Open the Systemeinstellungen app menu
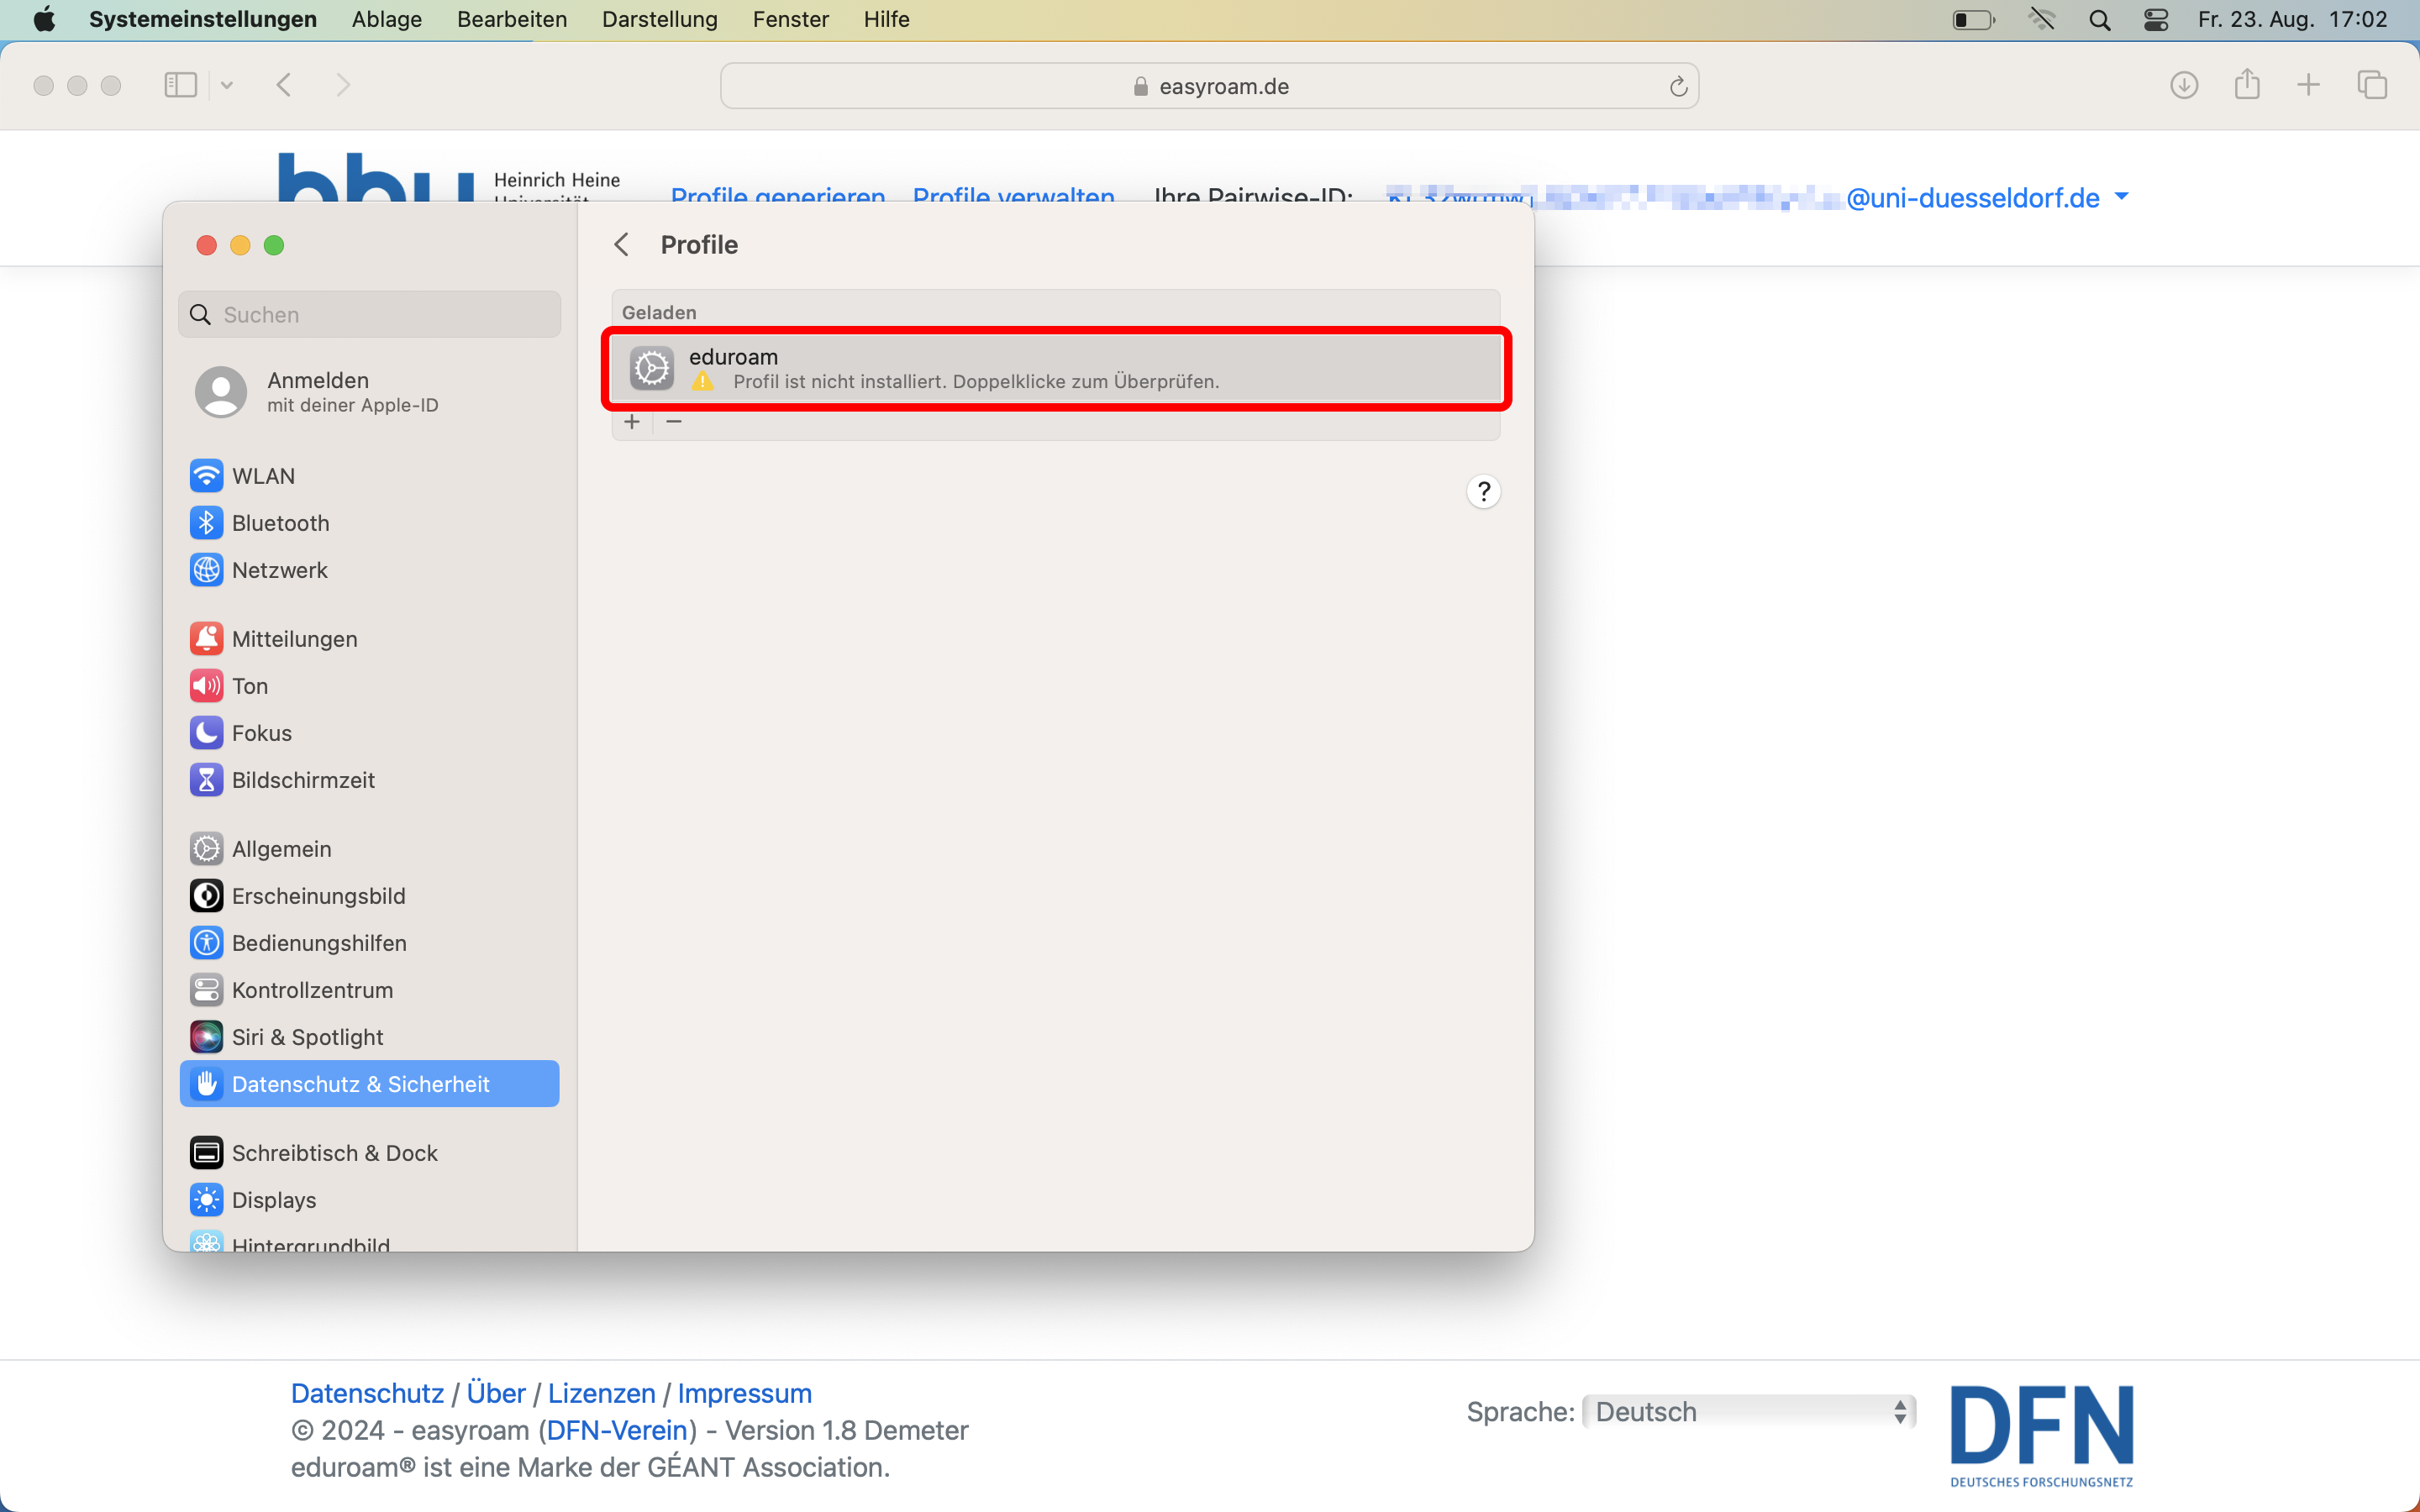This screenshot has height=1512, width=2420. [x=202, y=19]
